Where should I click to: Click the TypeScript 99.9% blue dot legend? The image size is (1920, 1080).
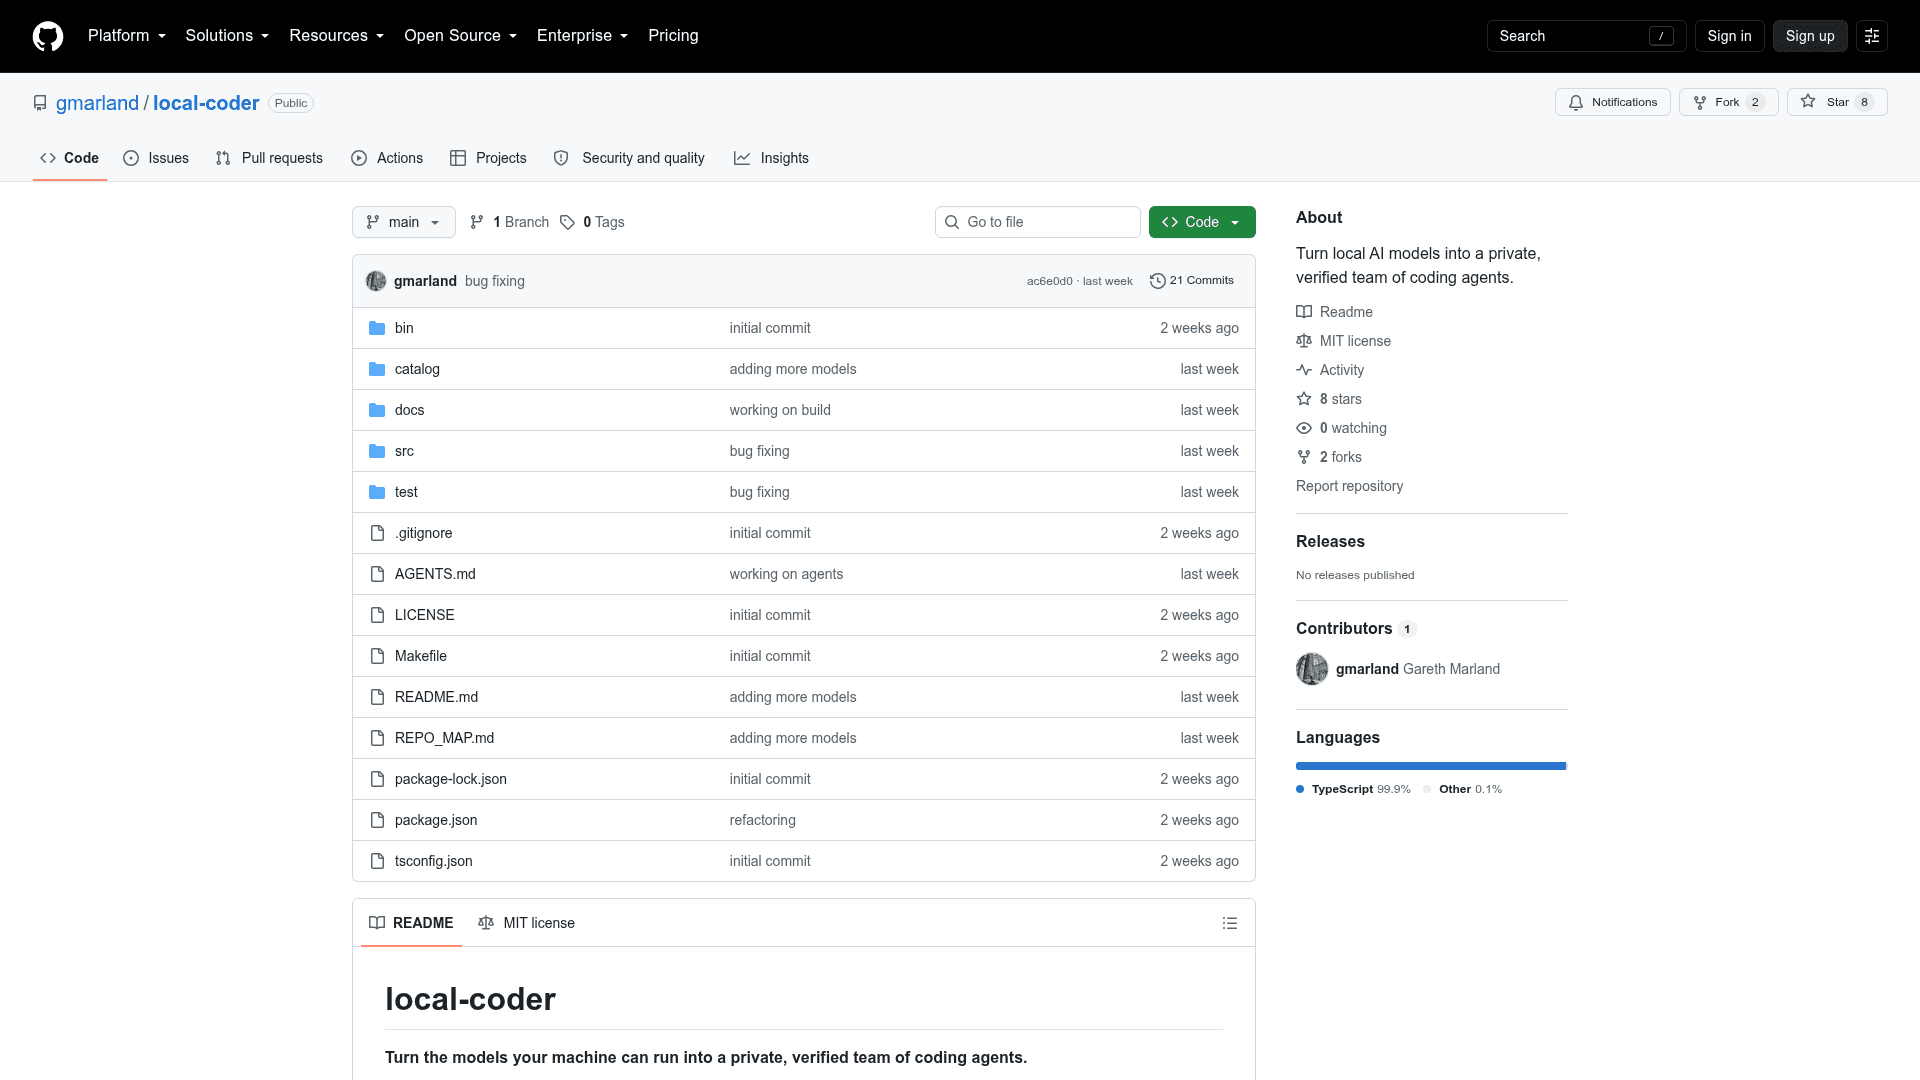click(x=1300, y=789)
